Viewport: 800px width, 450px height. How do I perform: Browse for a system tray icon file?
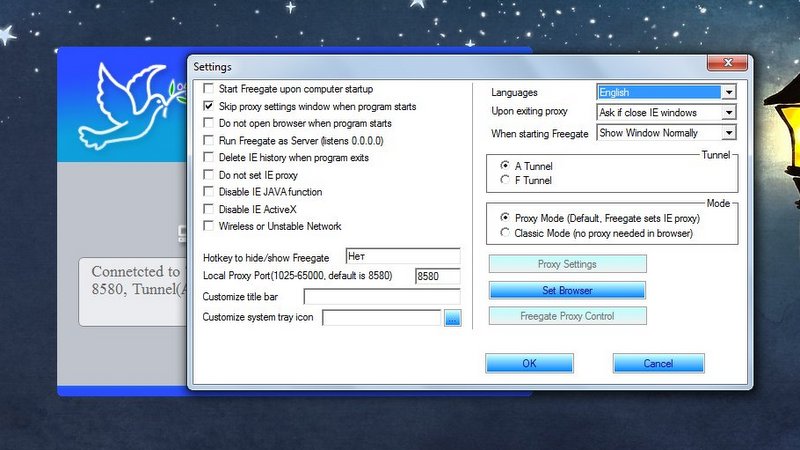pyautogui.click(x=453, y=318)
